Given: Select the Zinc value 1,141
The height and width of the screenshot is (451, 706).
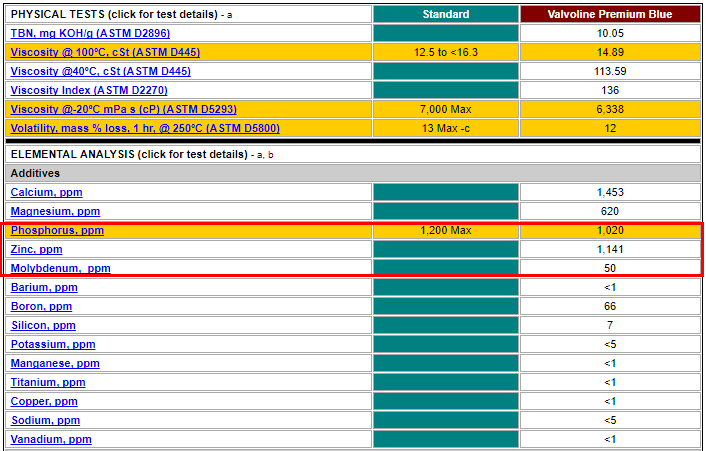Looking at the screenshot, I should (x=610, y=249).
